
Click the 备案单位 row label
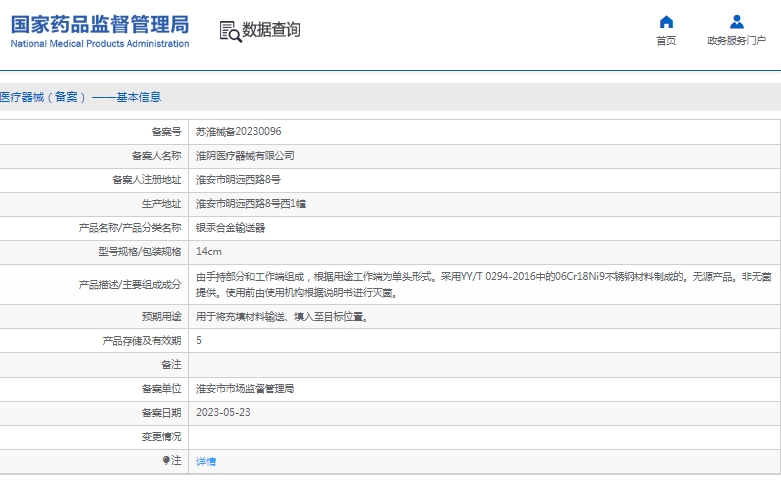161,388
